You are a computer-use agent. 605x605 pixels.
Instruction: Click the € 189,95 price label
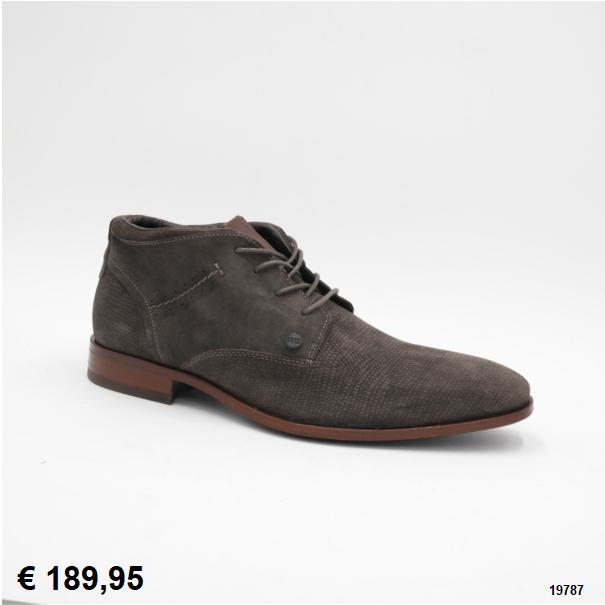(x=80, y=578)
